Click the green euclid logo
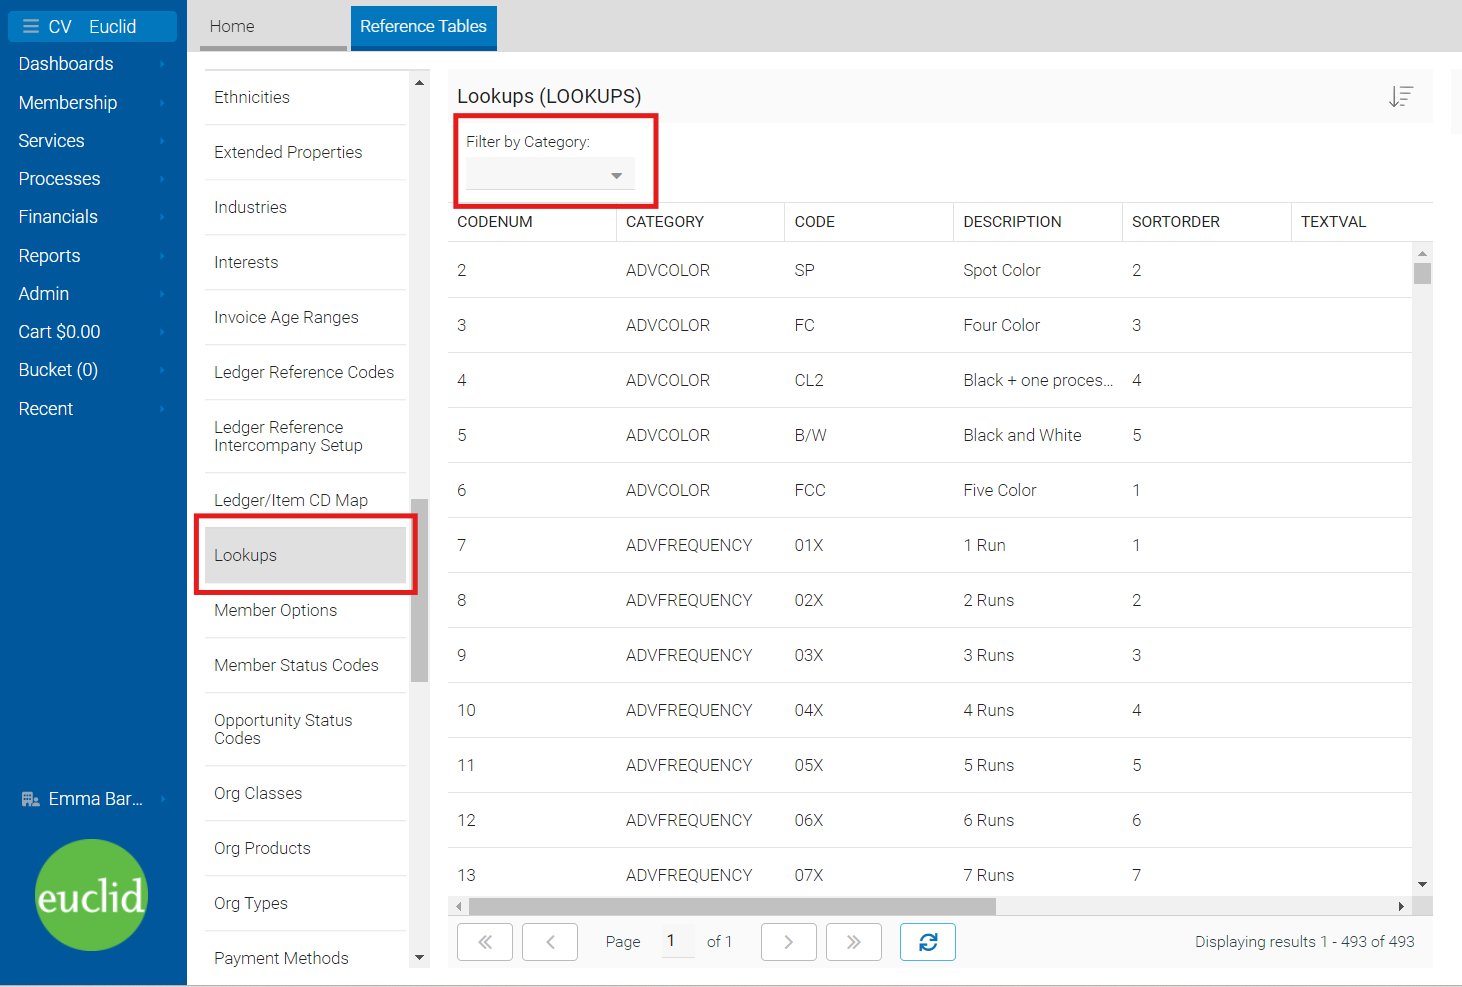1462x987 pixels. (91, 895)
